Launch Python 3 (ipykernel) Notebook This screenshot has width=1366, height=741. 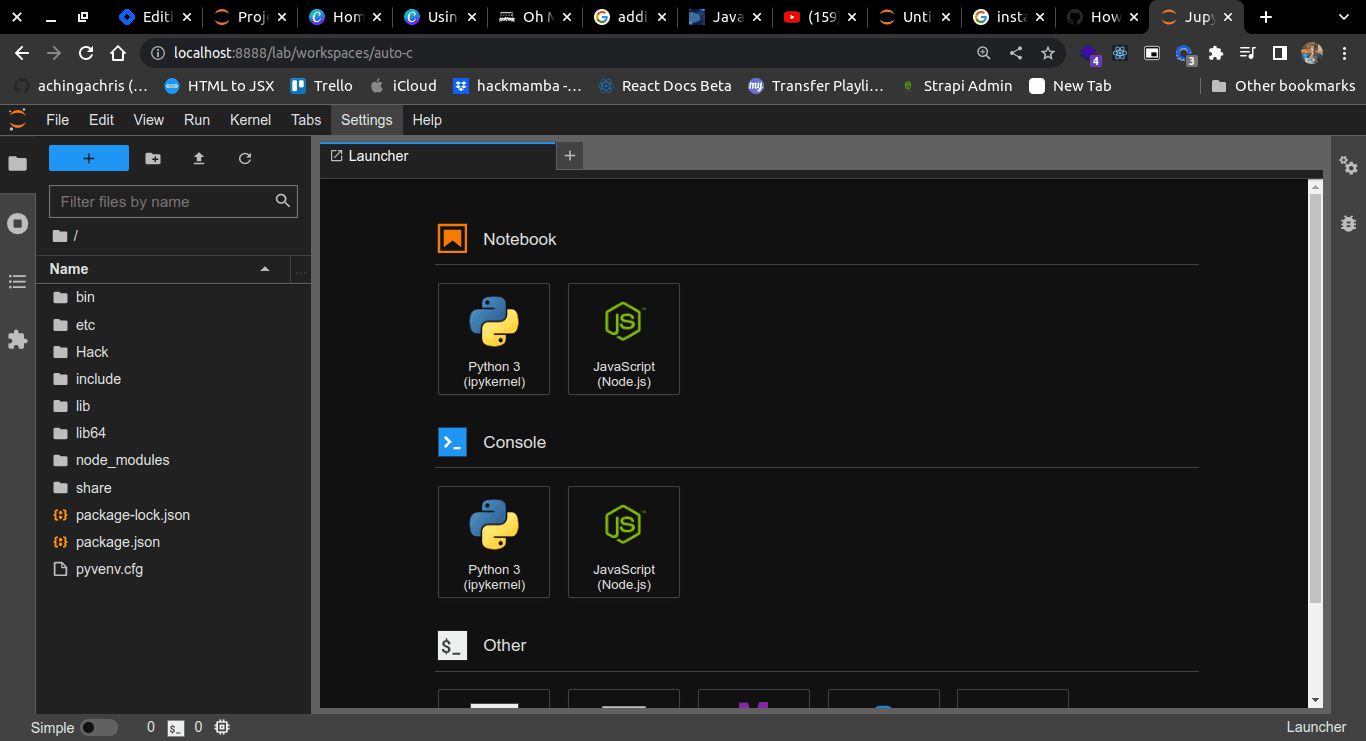494,339
